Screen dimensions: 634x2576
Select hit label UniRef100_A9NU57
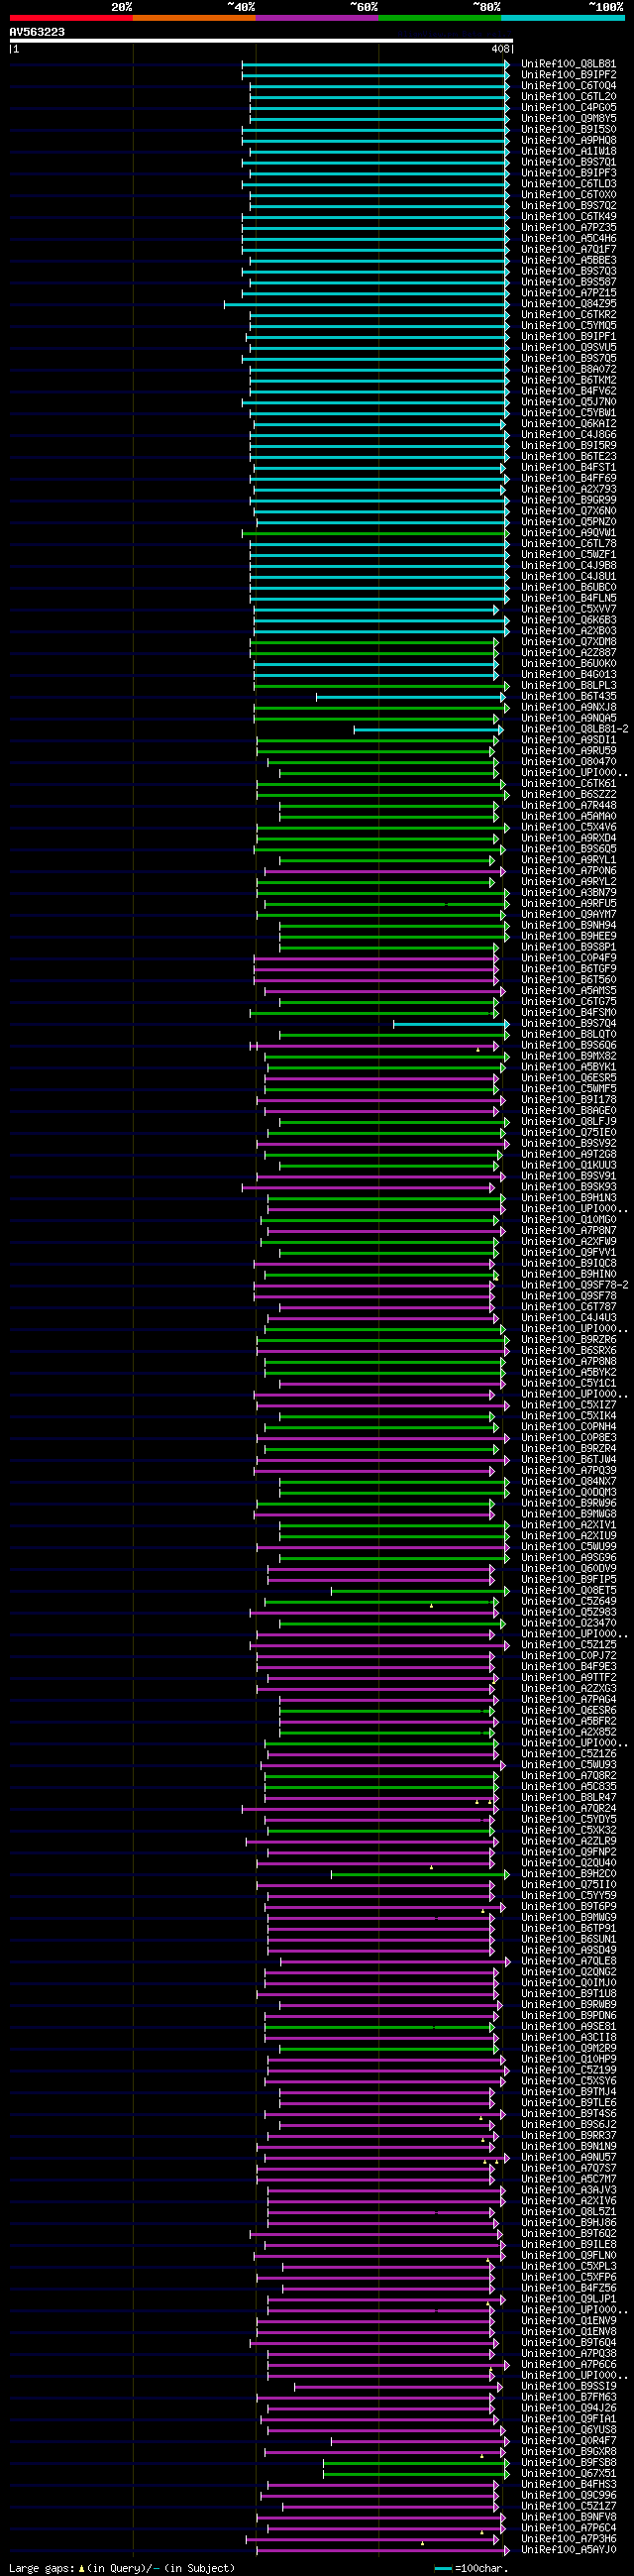coord(569,2157)
